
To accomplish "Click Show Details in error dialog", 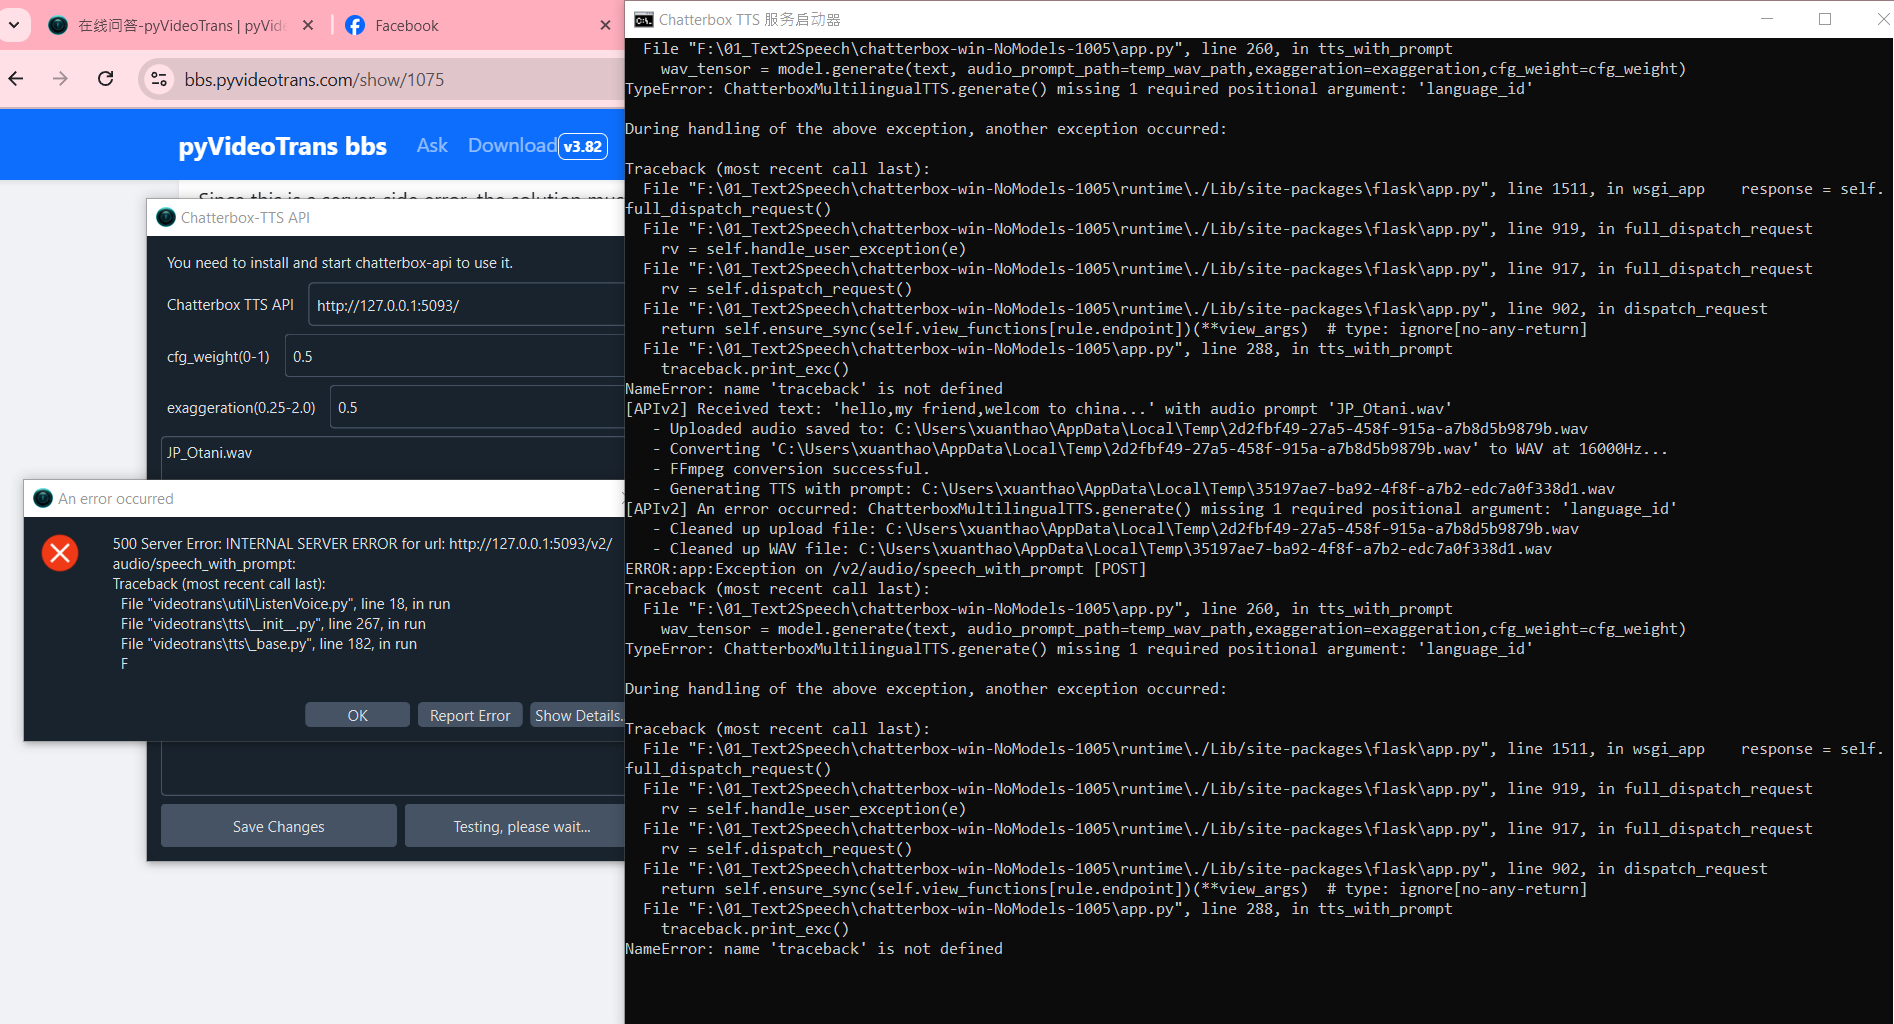I will 577,715.
